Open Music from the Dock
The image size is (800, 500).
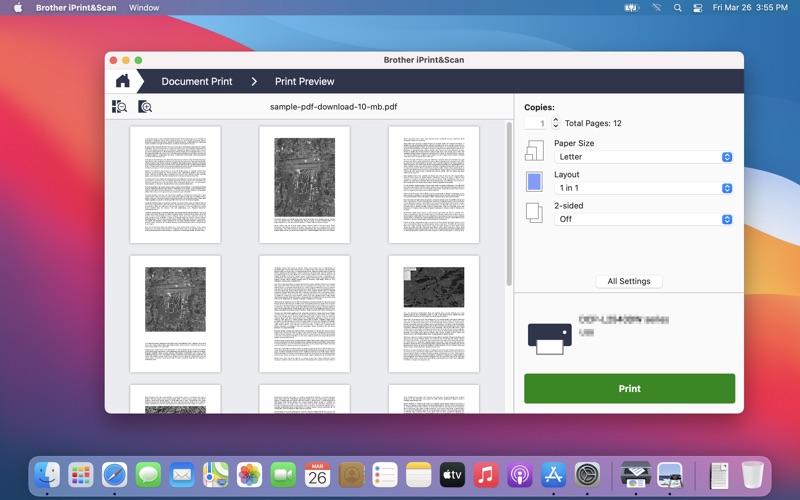click(x=486, y=475)
